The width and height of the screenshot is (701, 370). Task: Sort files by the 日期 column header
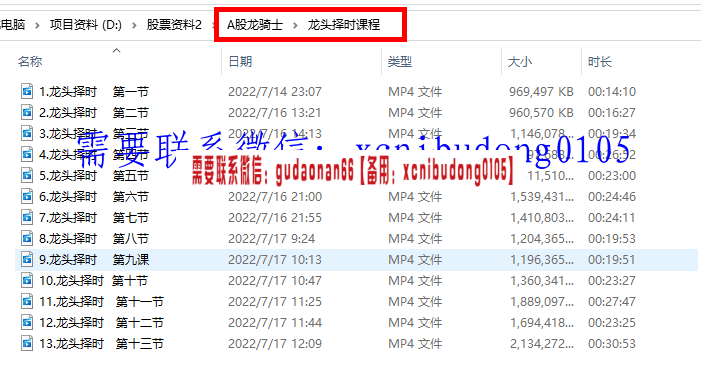[x=240, y=61]
